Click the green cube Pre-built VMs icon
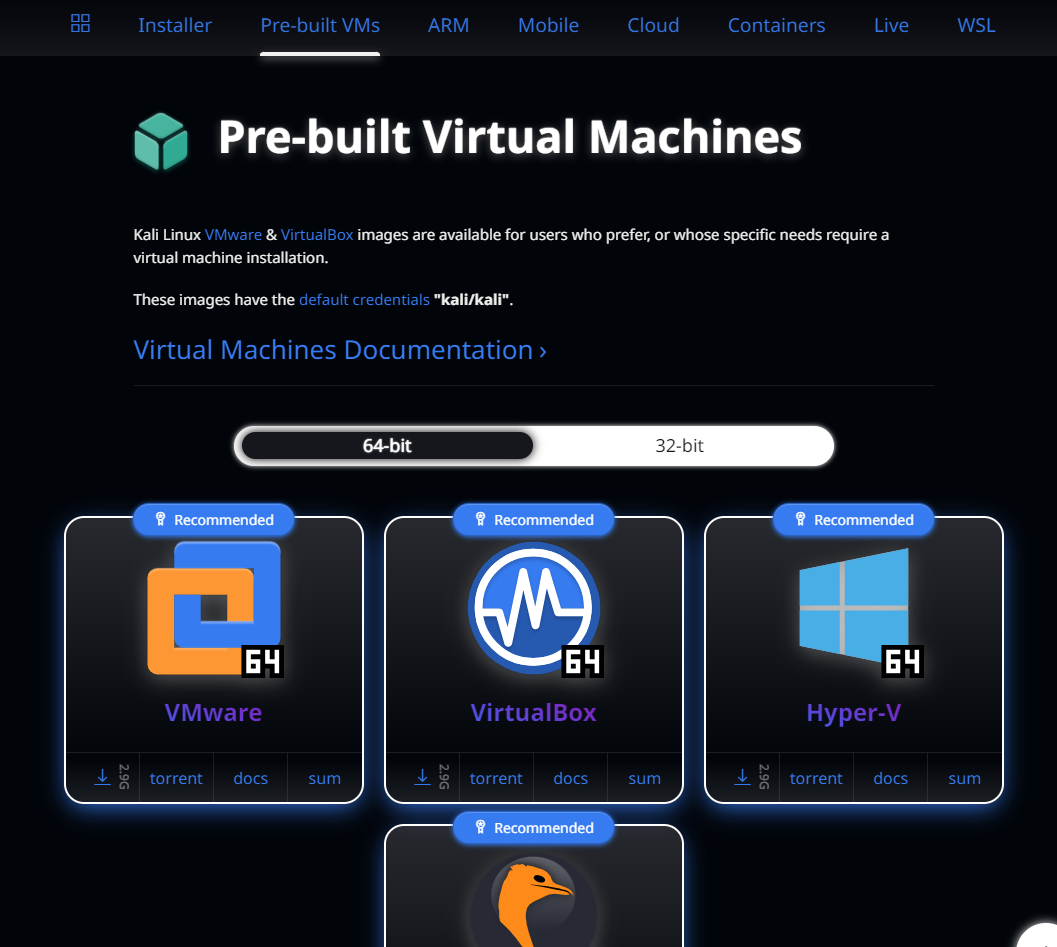This screenshot has width=1057, height=947. tap(161, 141)
